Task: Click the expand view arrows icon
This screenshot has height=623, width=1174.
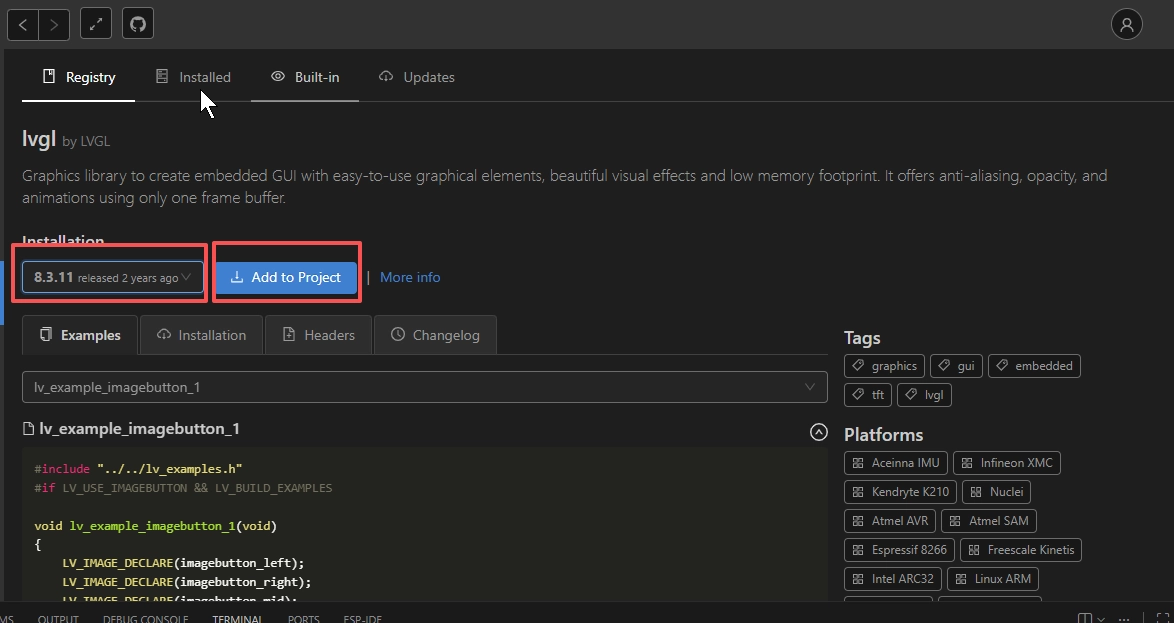Action: click(95, 24)
